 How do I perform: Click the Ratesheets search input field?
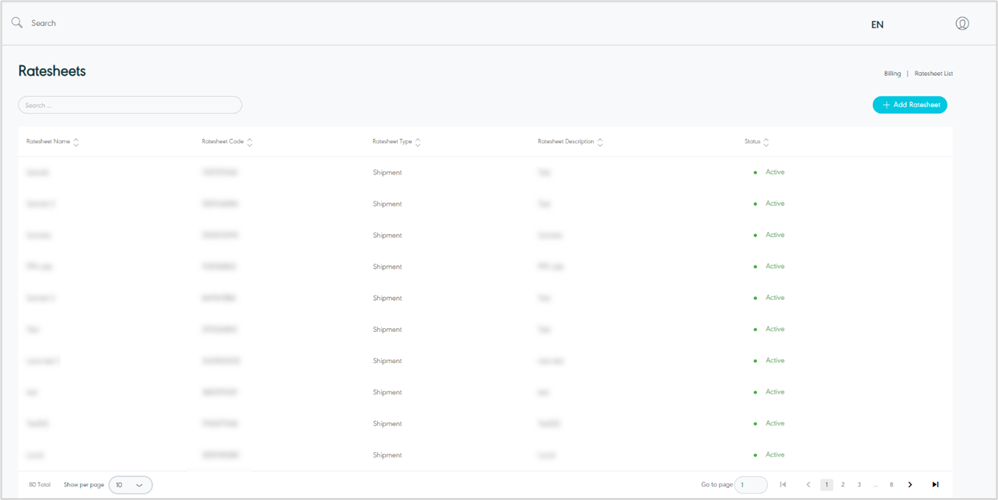point(130,104)
